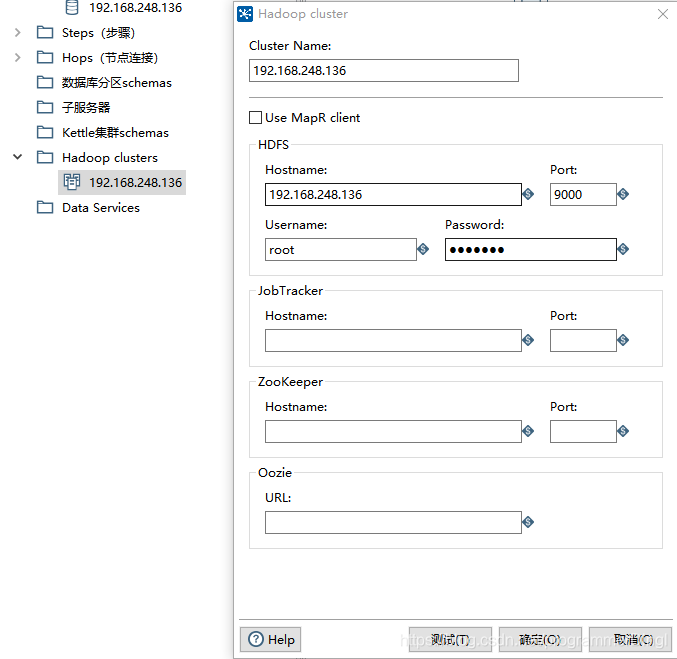Click the Hadoop cluster dialog title icon
This screenshot has width=677, height=659.
(245, 14)
